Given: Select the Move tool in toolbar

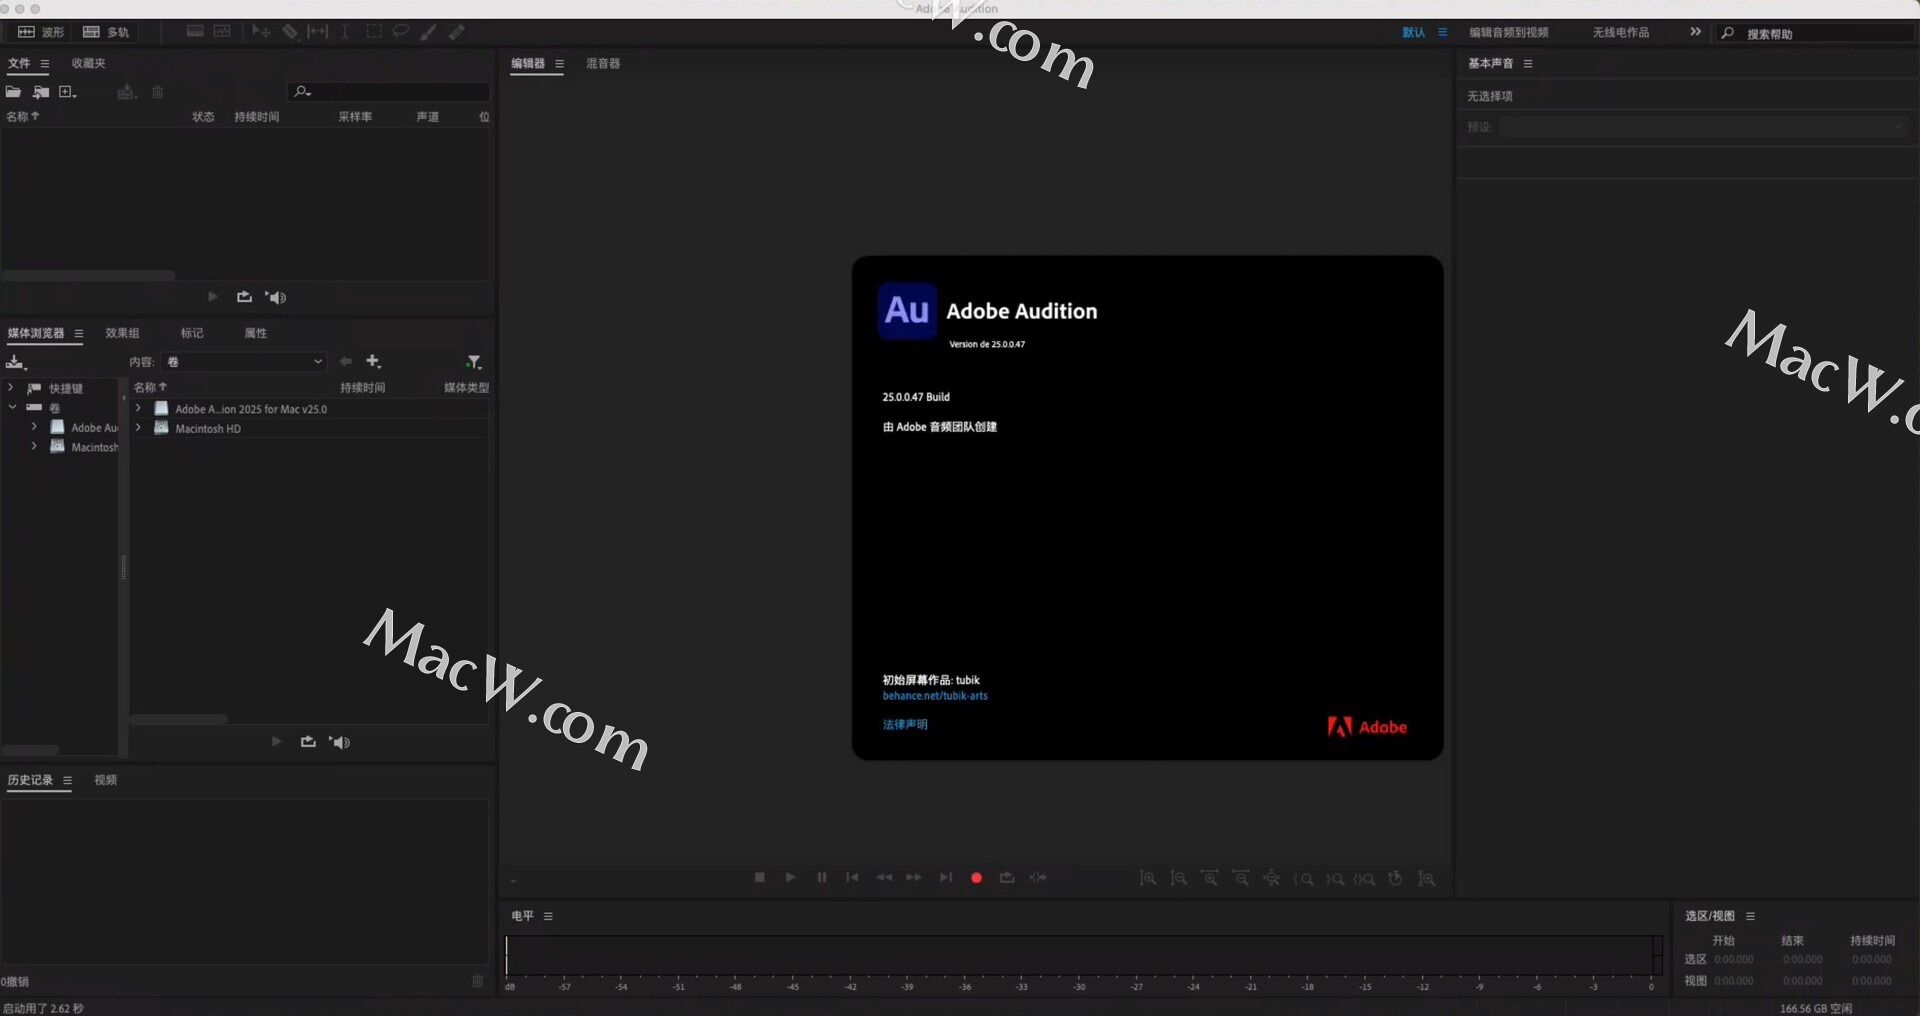Looking at the screenshot, I should click(261, 32).
